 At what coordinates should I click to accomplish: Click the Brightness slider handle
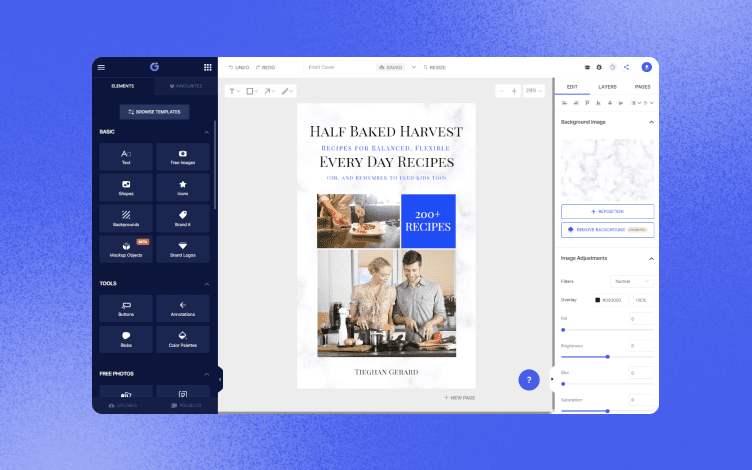point(607,357)
